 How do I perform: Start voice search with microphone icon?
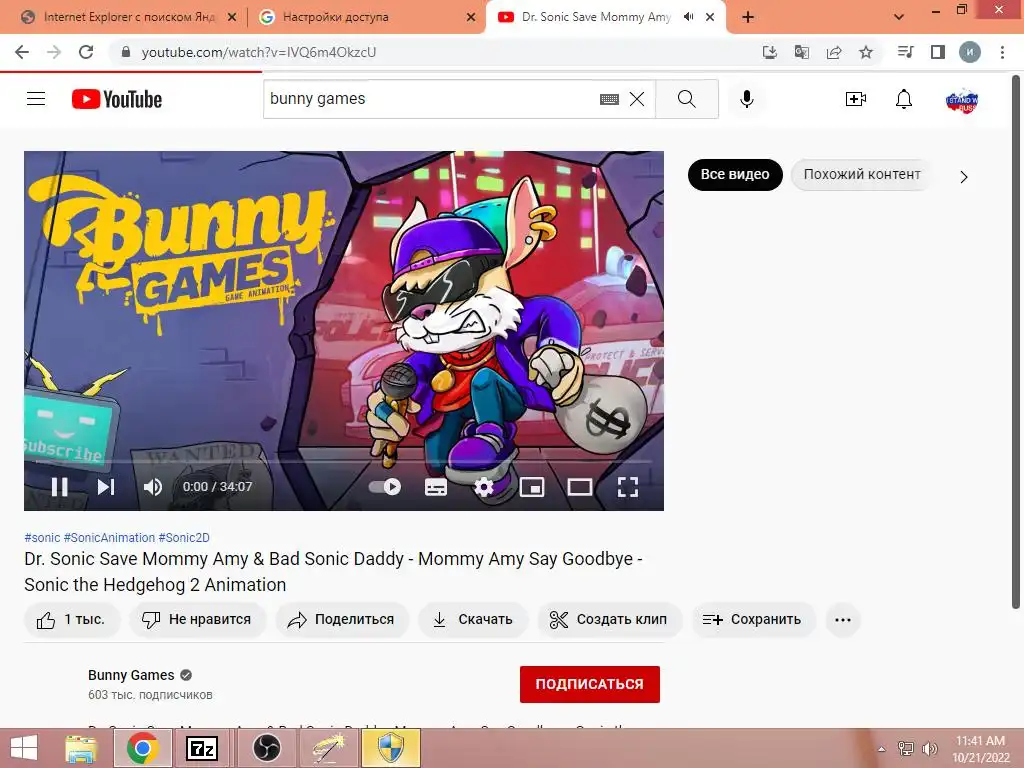[x=746, y=99]
